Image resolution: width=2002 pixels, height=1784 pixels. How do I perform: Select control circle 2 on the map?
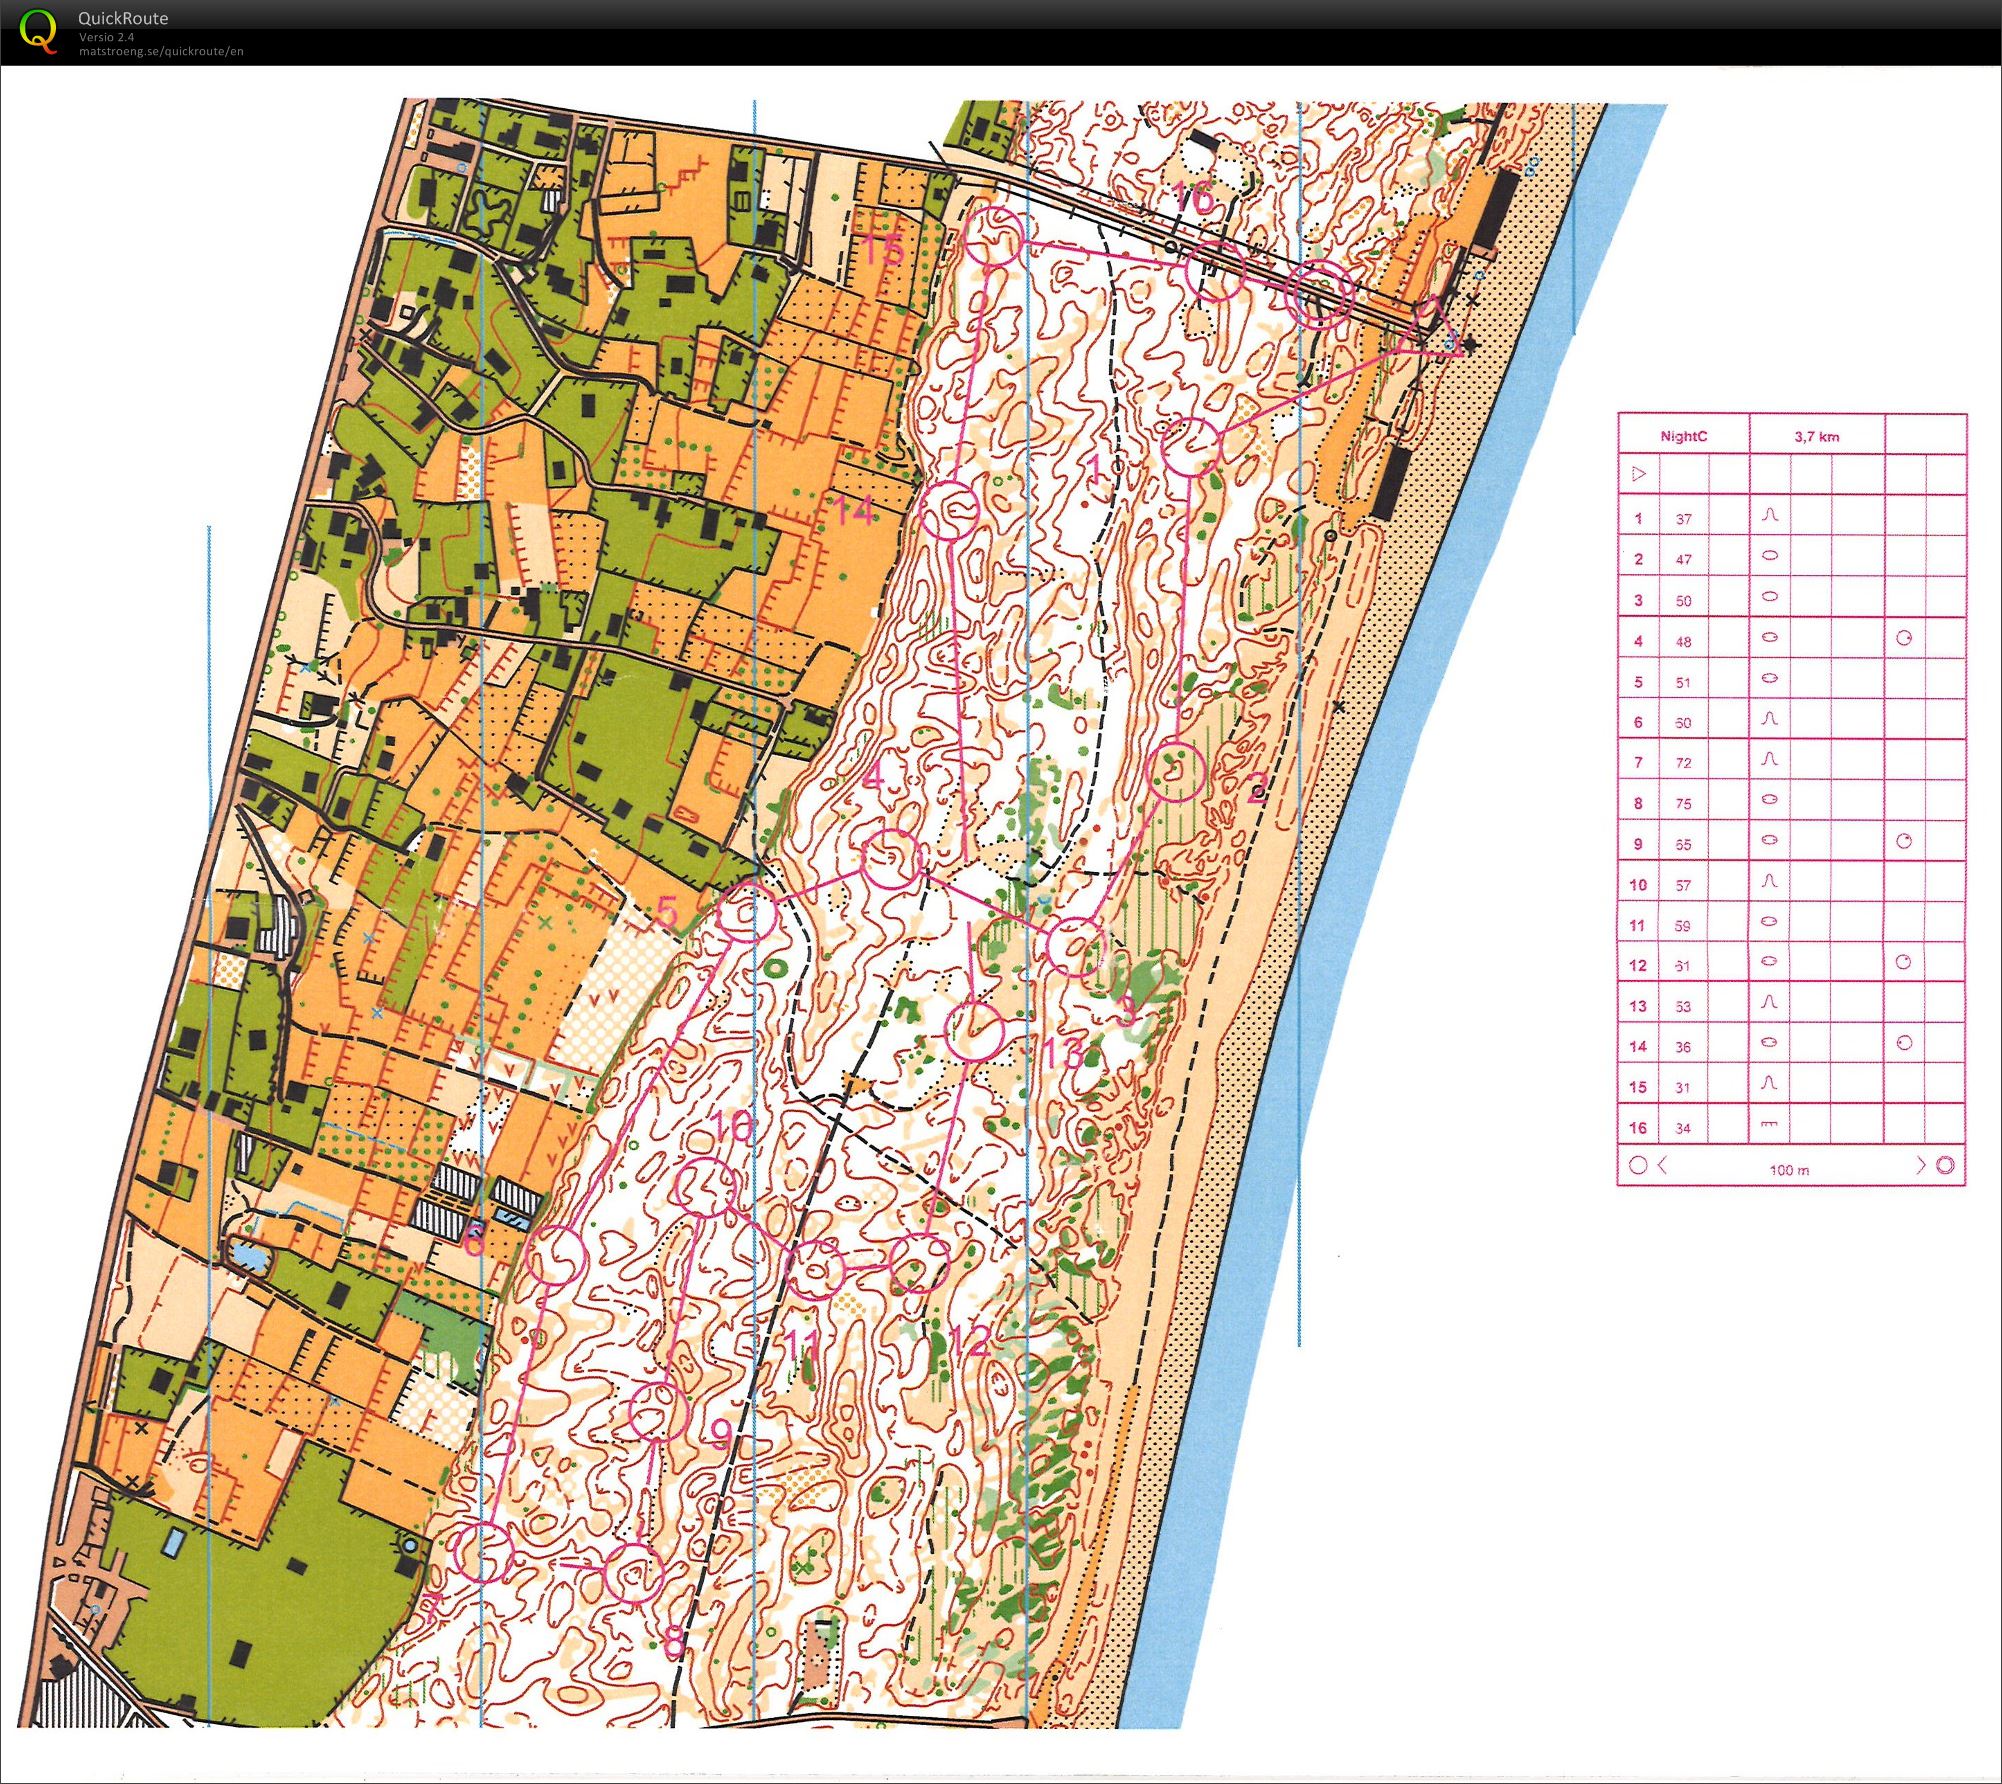click(x=1175, y=771)
